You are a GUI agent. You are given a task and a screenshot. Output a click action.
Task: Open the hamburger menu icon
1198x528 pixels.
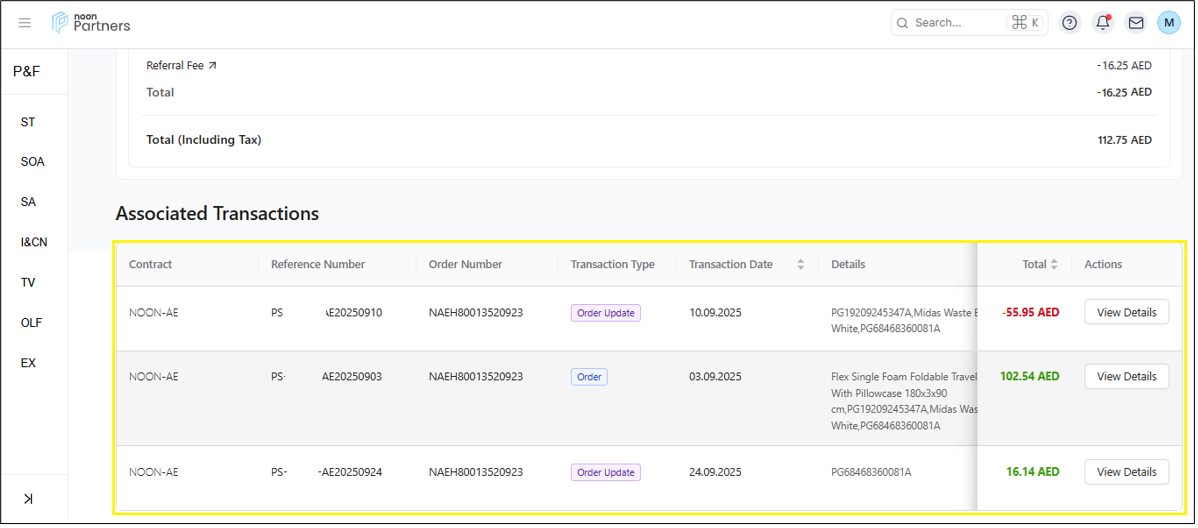point(25,23)
